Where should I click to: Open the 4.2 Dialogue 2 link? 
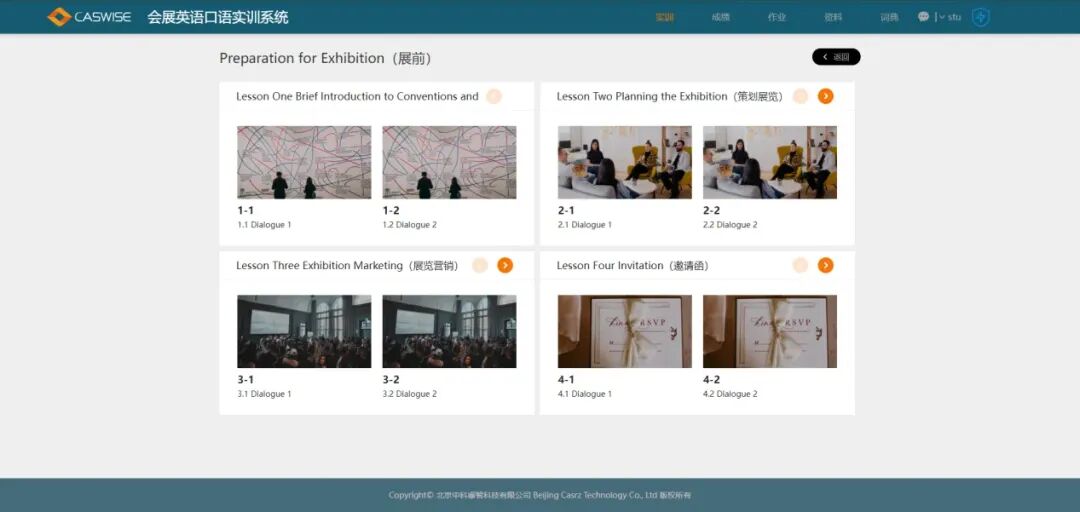pyautogui.click(x=730, y=394)
